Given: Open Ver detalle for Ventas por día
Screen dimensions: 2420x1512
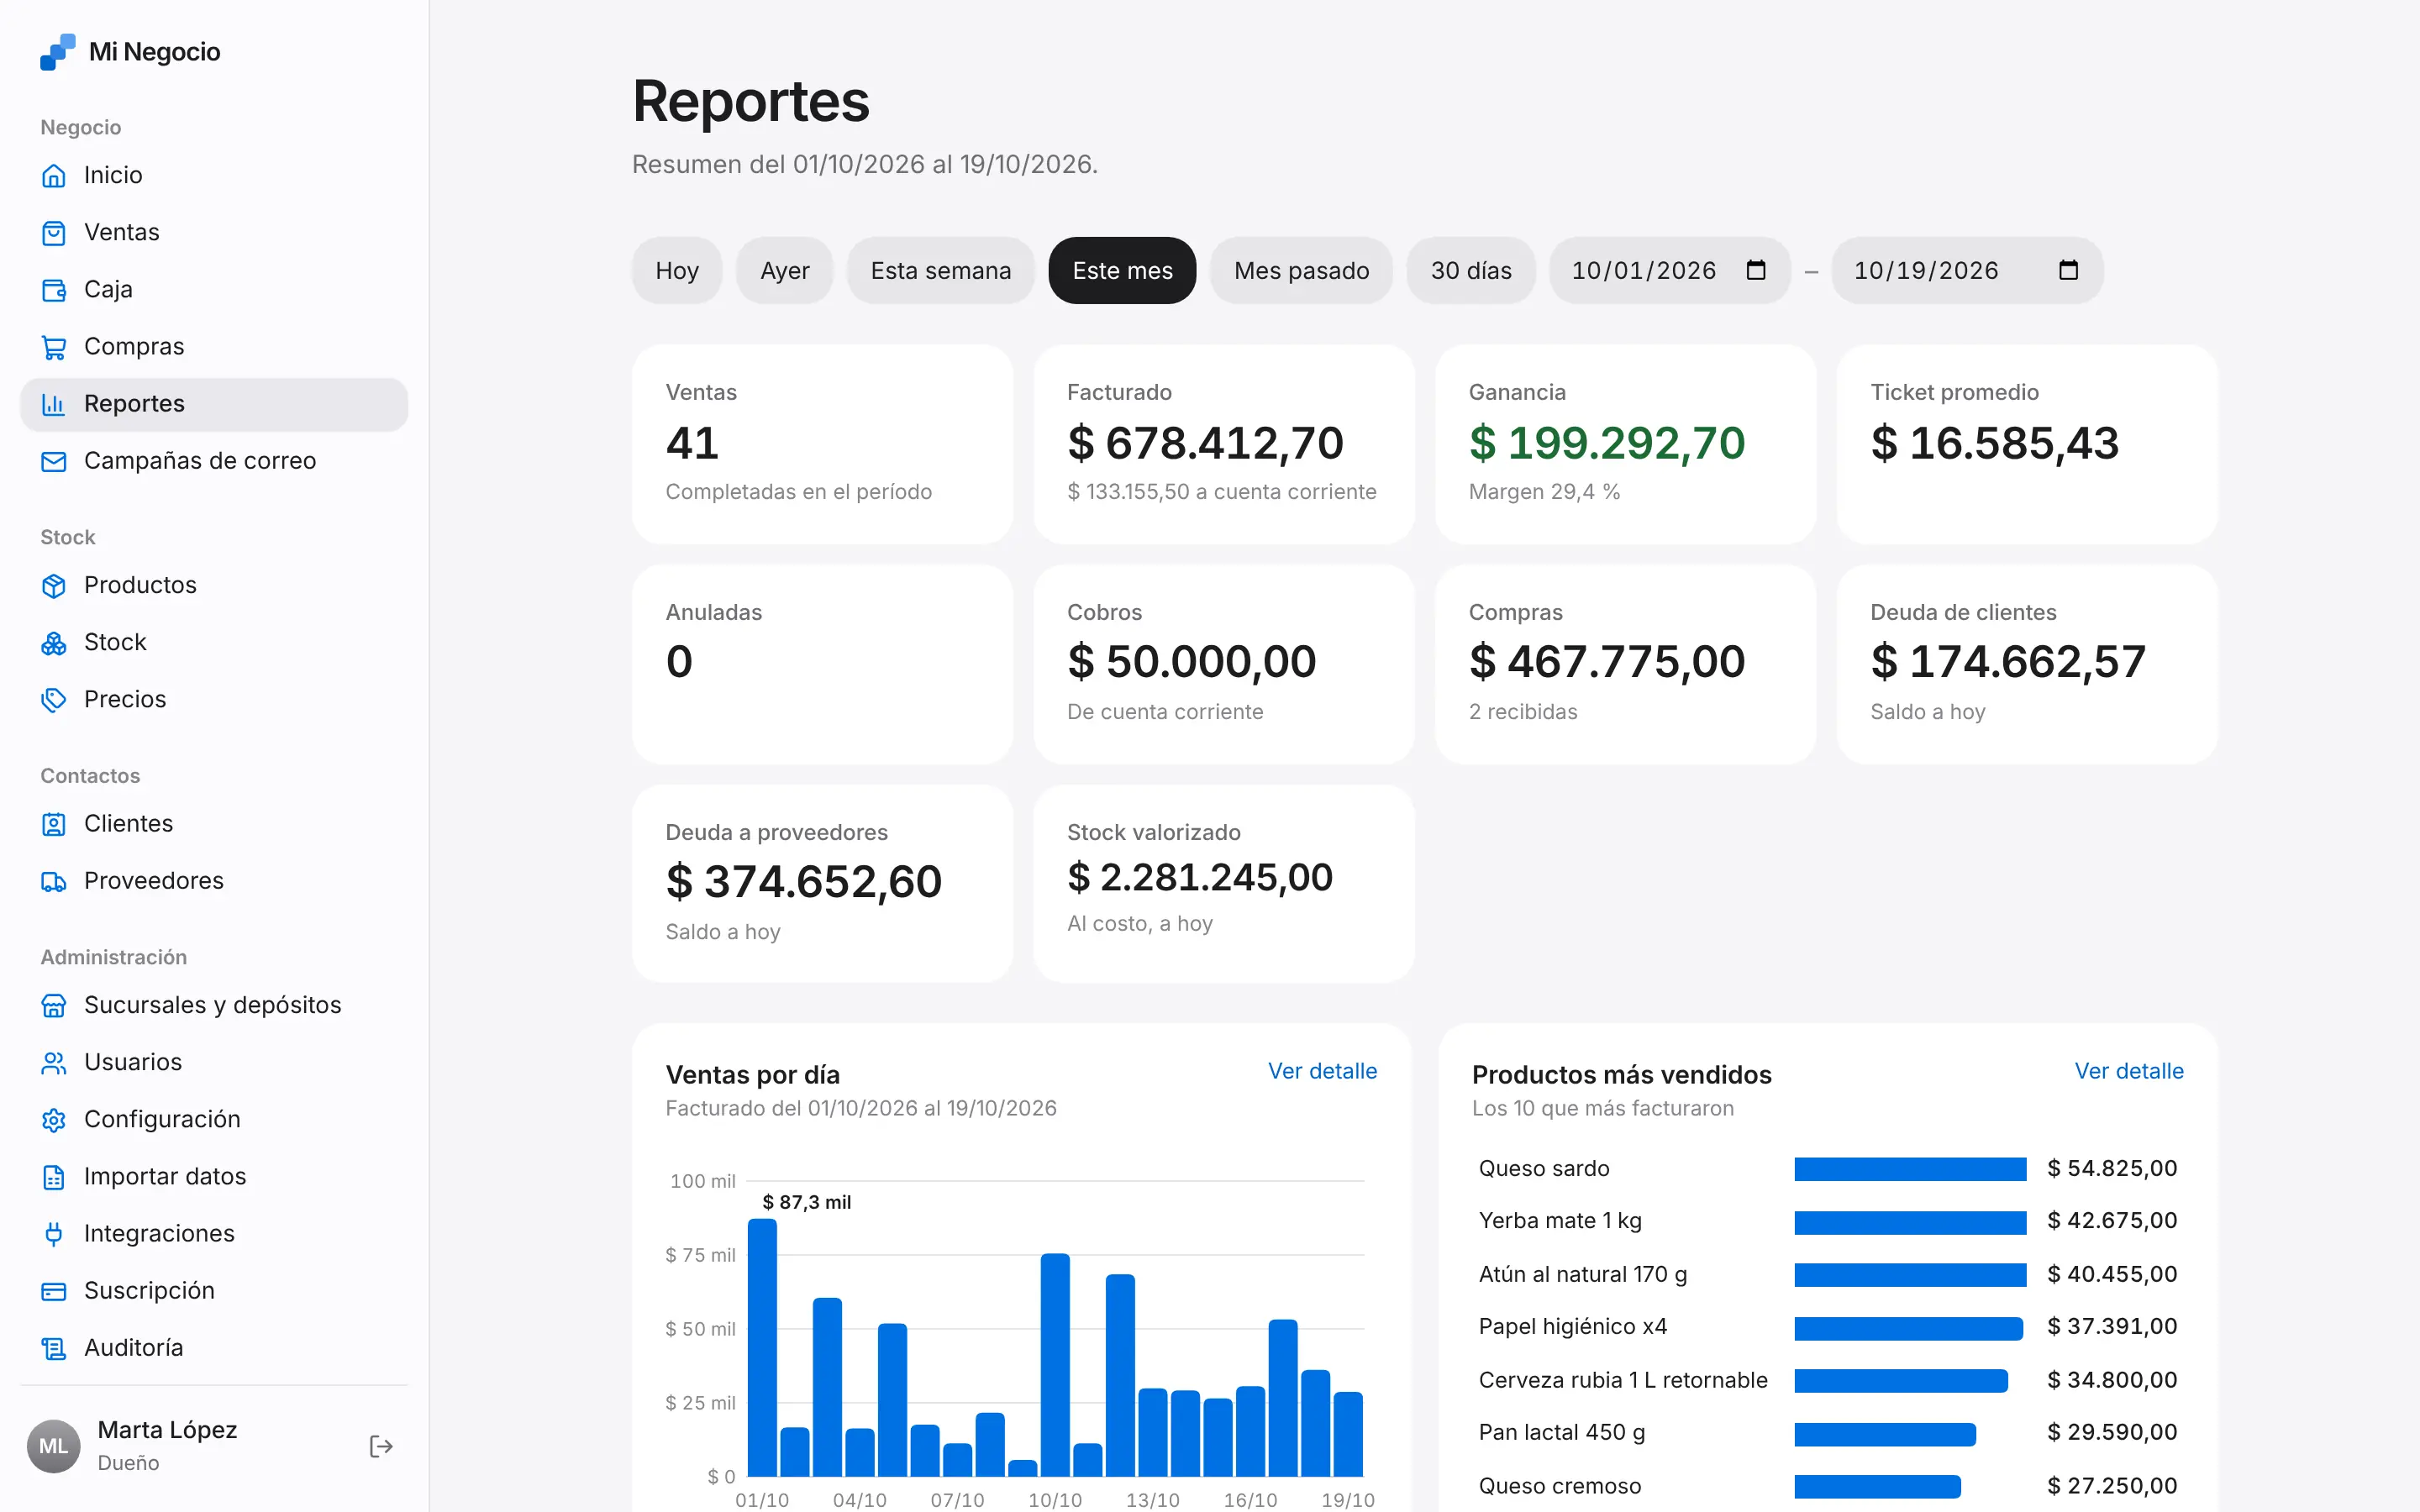Looking at the screenshot, I should [x=1322, y=1071].
